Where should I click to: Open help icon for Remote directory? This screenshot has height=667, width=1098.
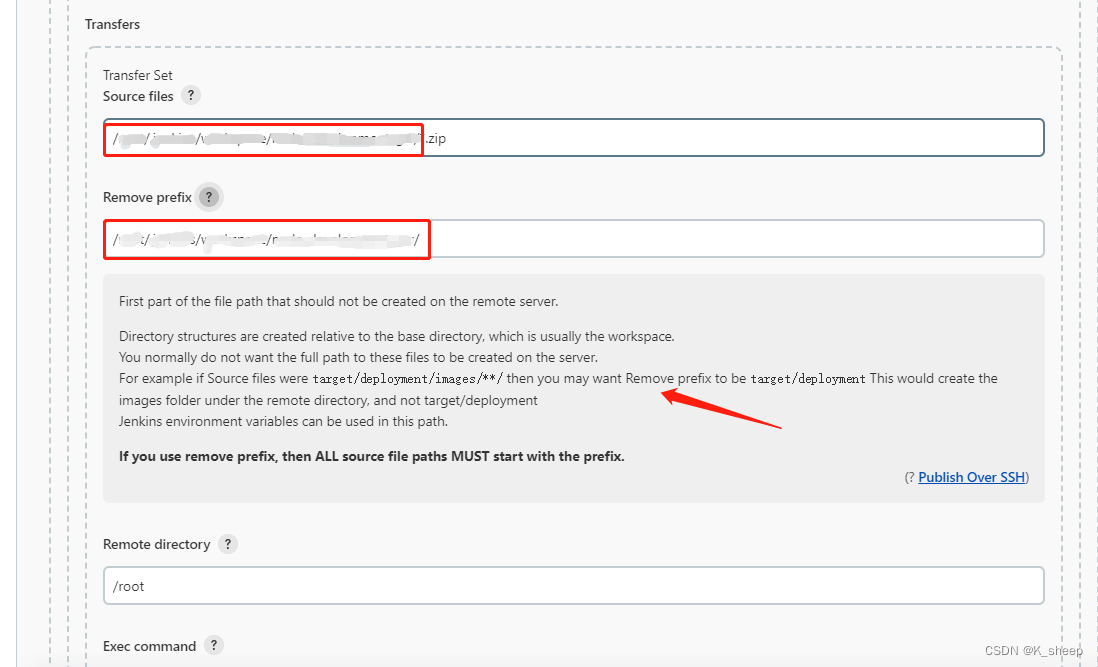pos(228,544)
